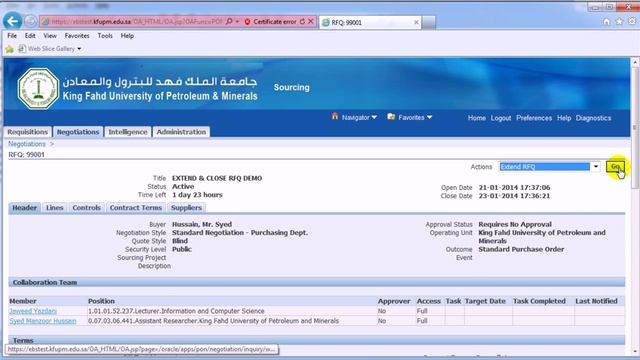Open the Preferences link
This screenshot has height=360, width=640.
coord(534,118)
